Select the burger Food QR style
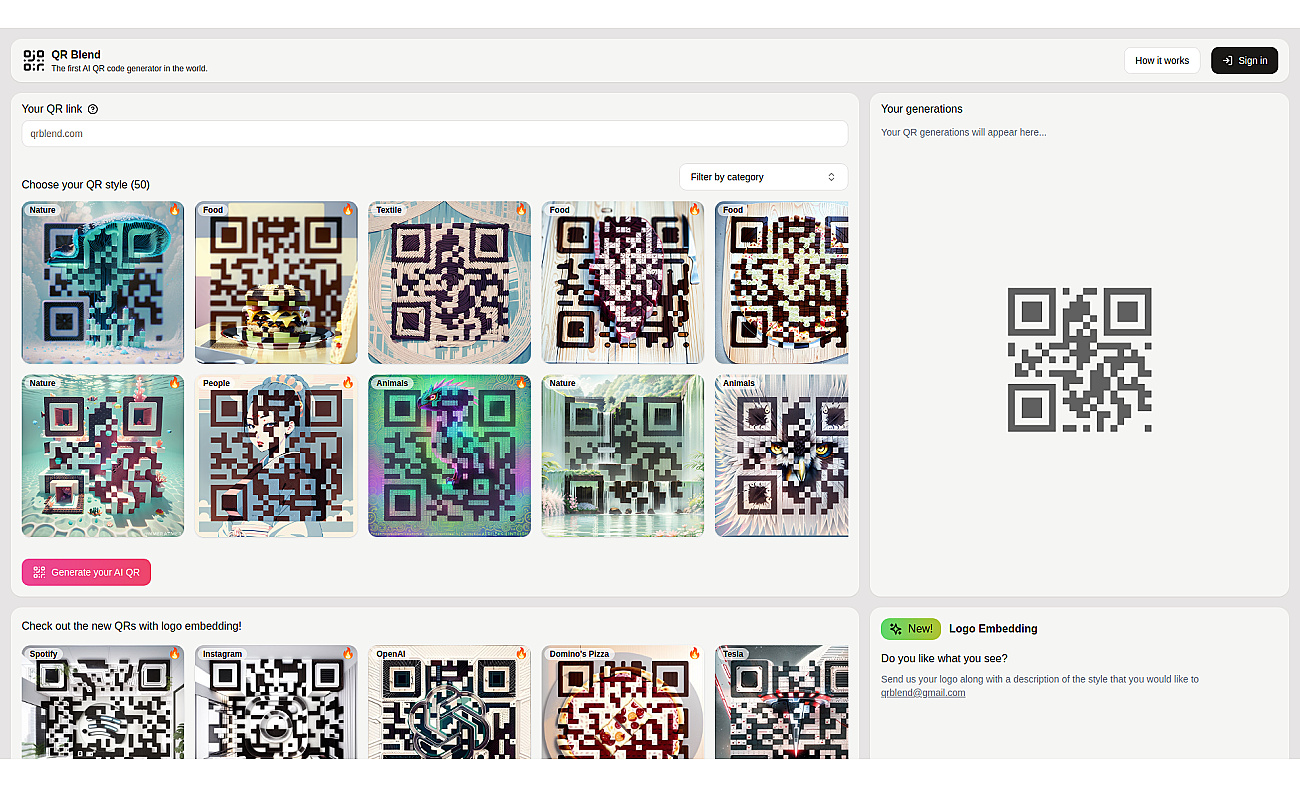The image size is (1300, 788). (276, 282)
